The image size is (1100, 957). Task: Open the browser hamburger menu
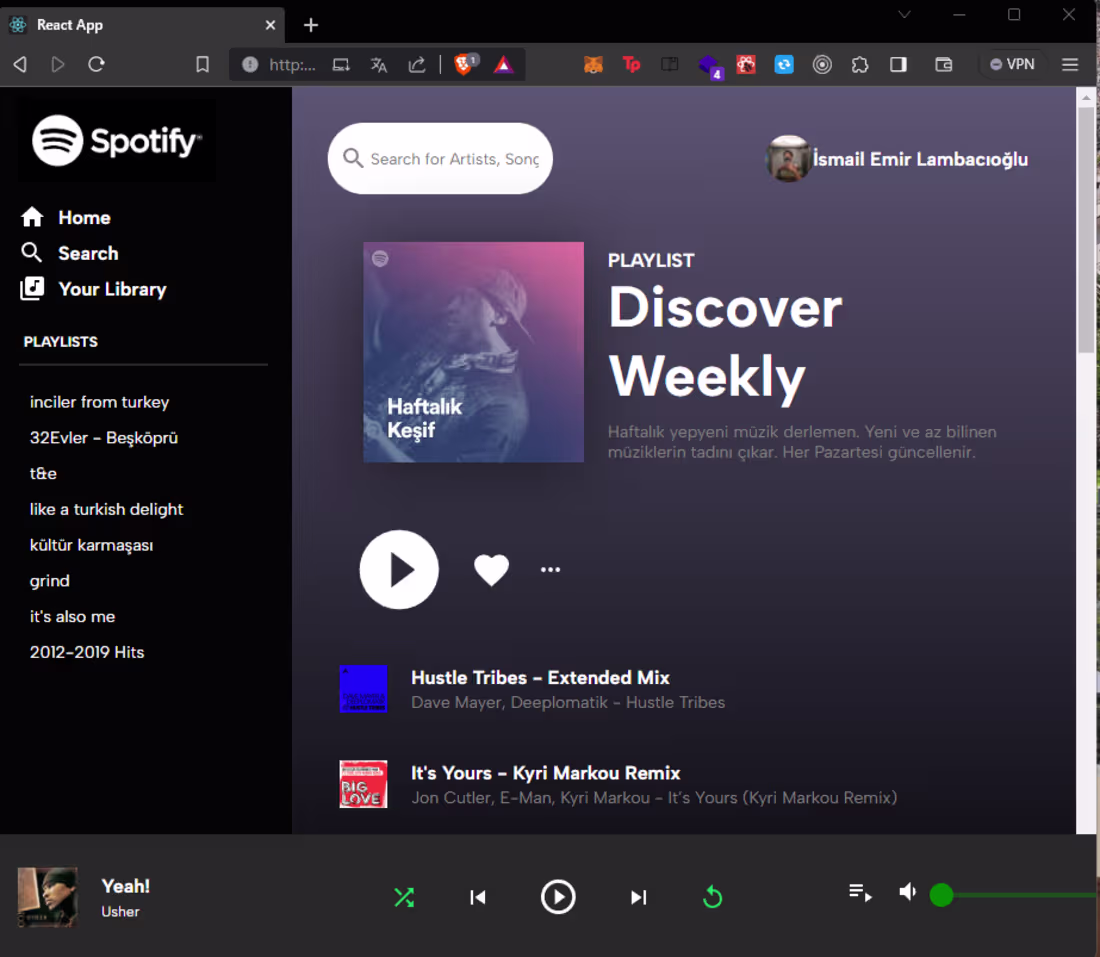click(1069, 64)
